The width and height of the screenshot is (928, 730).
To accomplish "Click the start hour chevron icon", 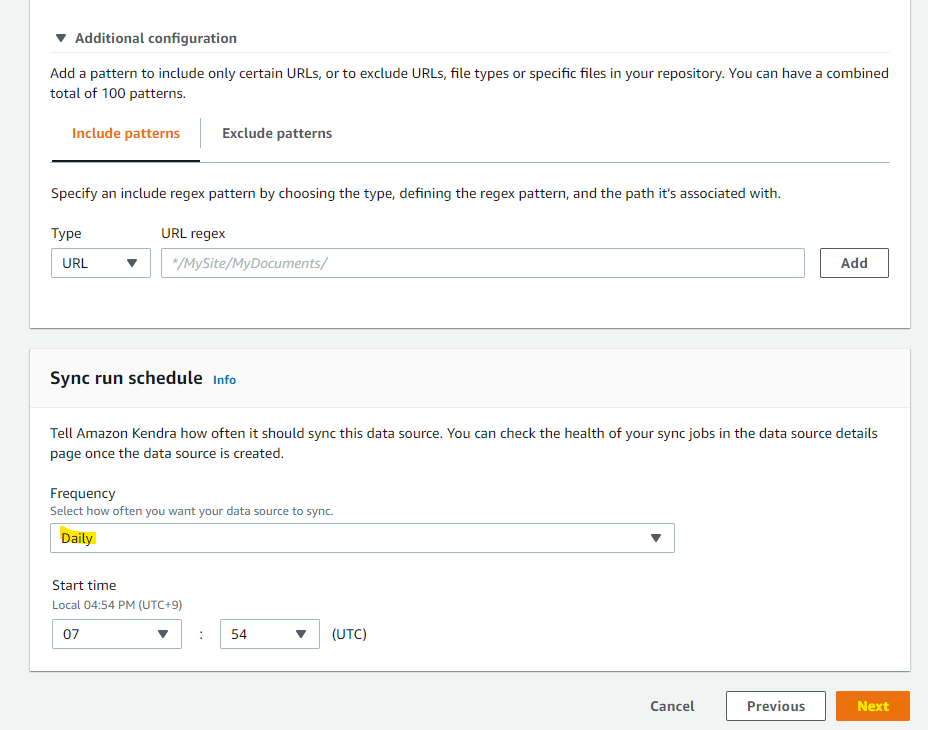I will (163, 634).
